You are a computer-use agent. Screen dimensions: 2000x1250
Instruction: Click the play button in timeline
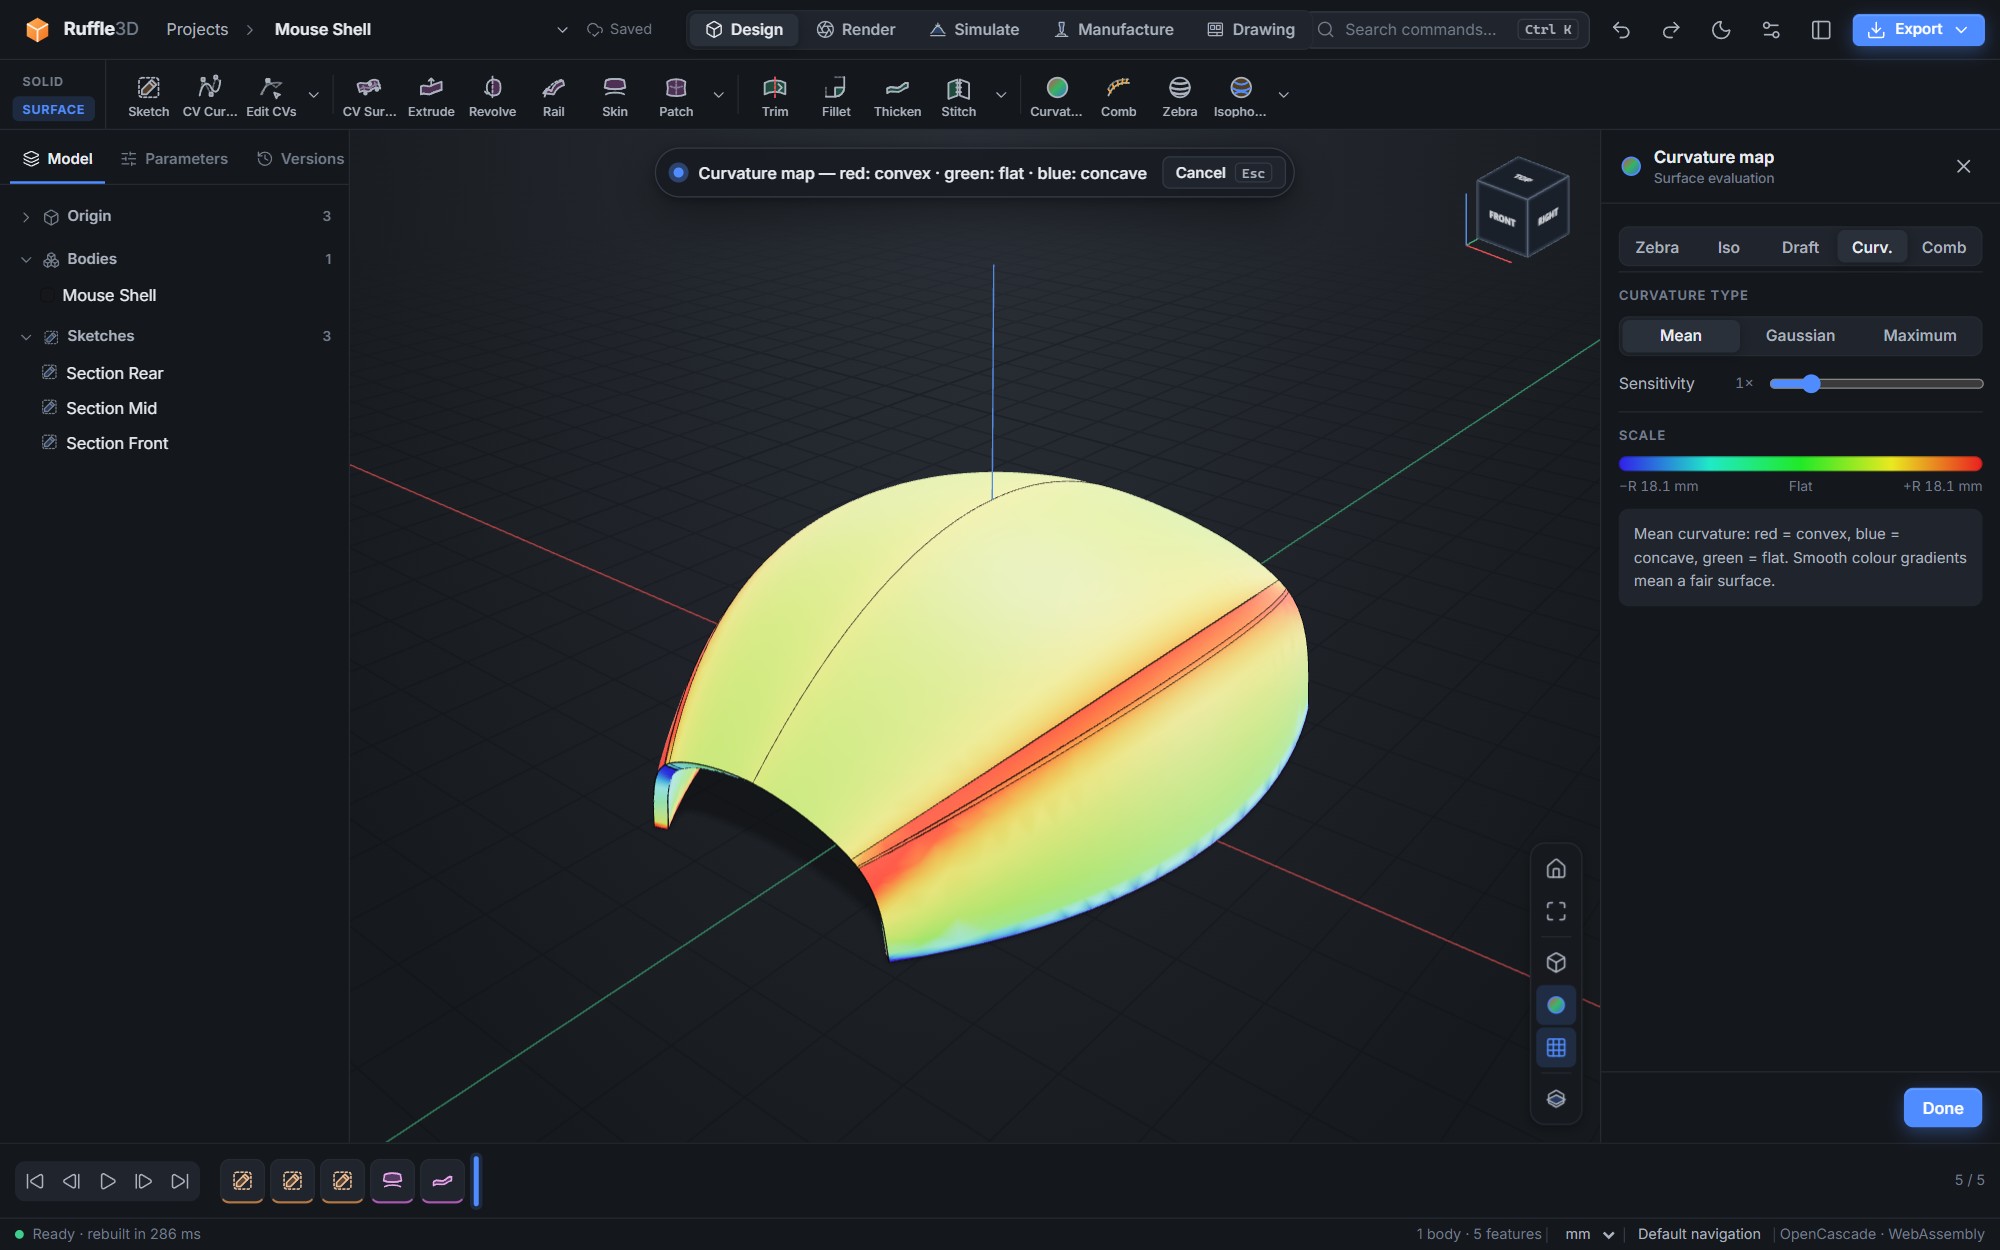pos(107,1182)
